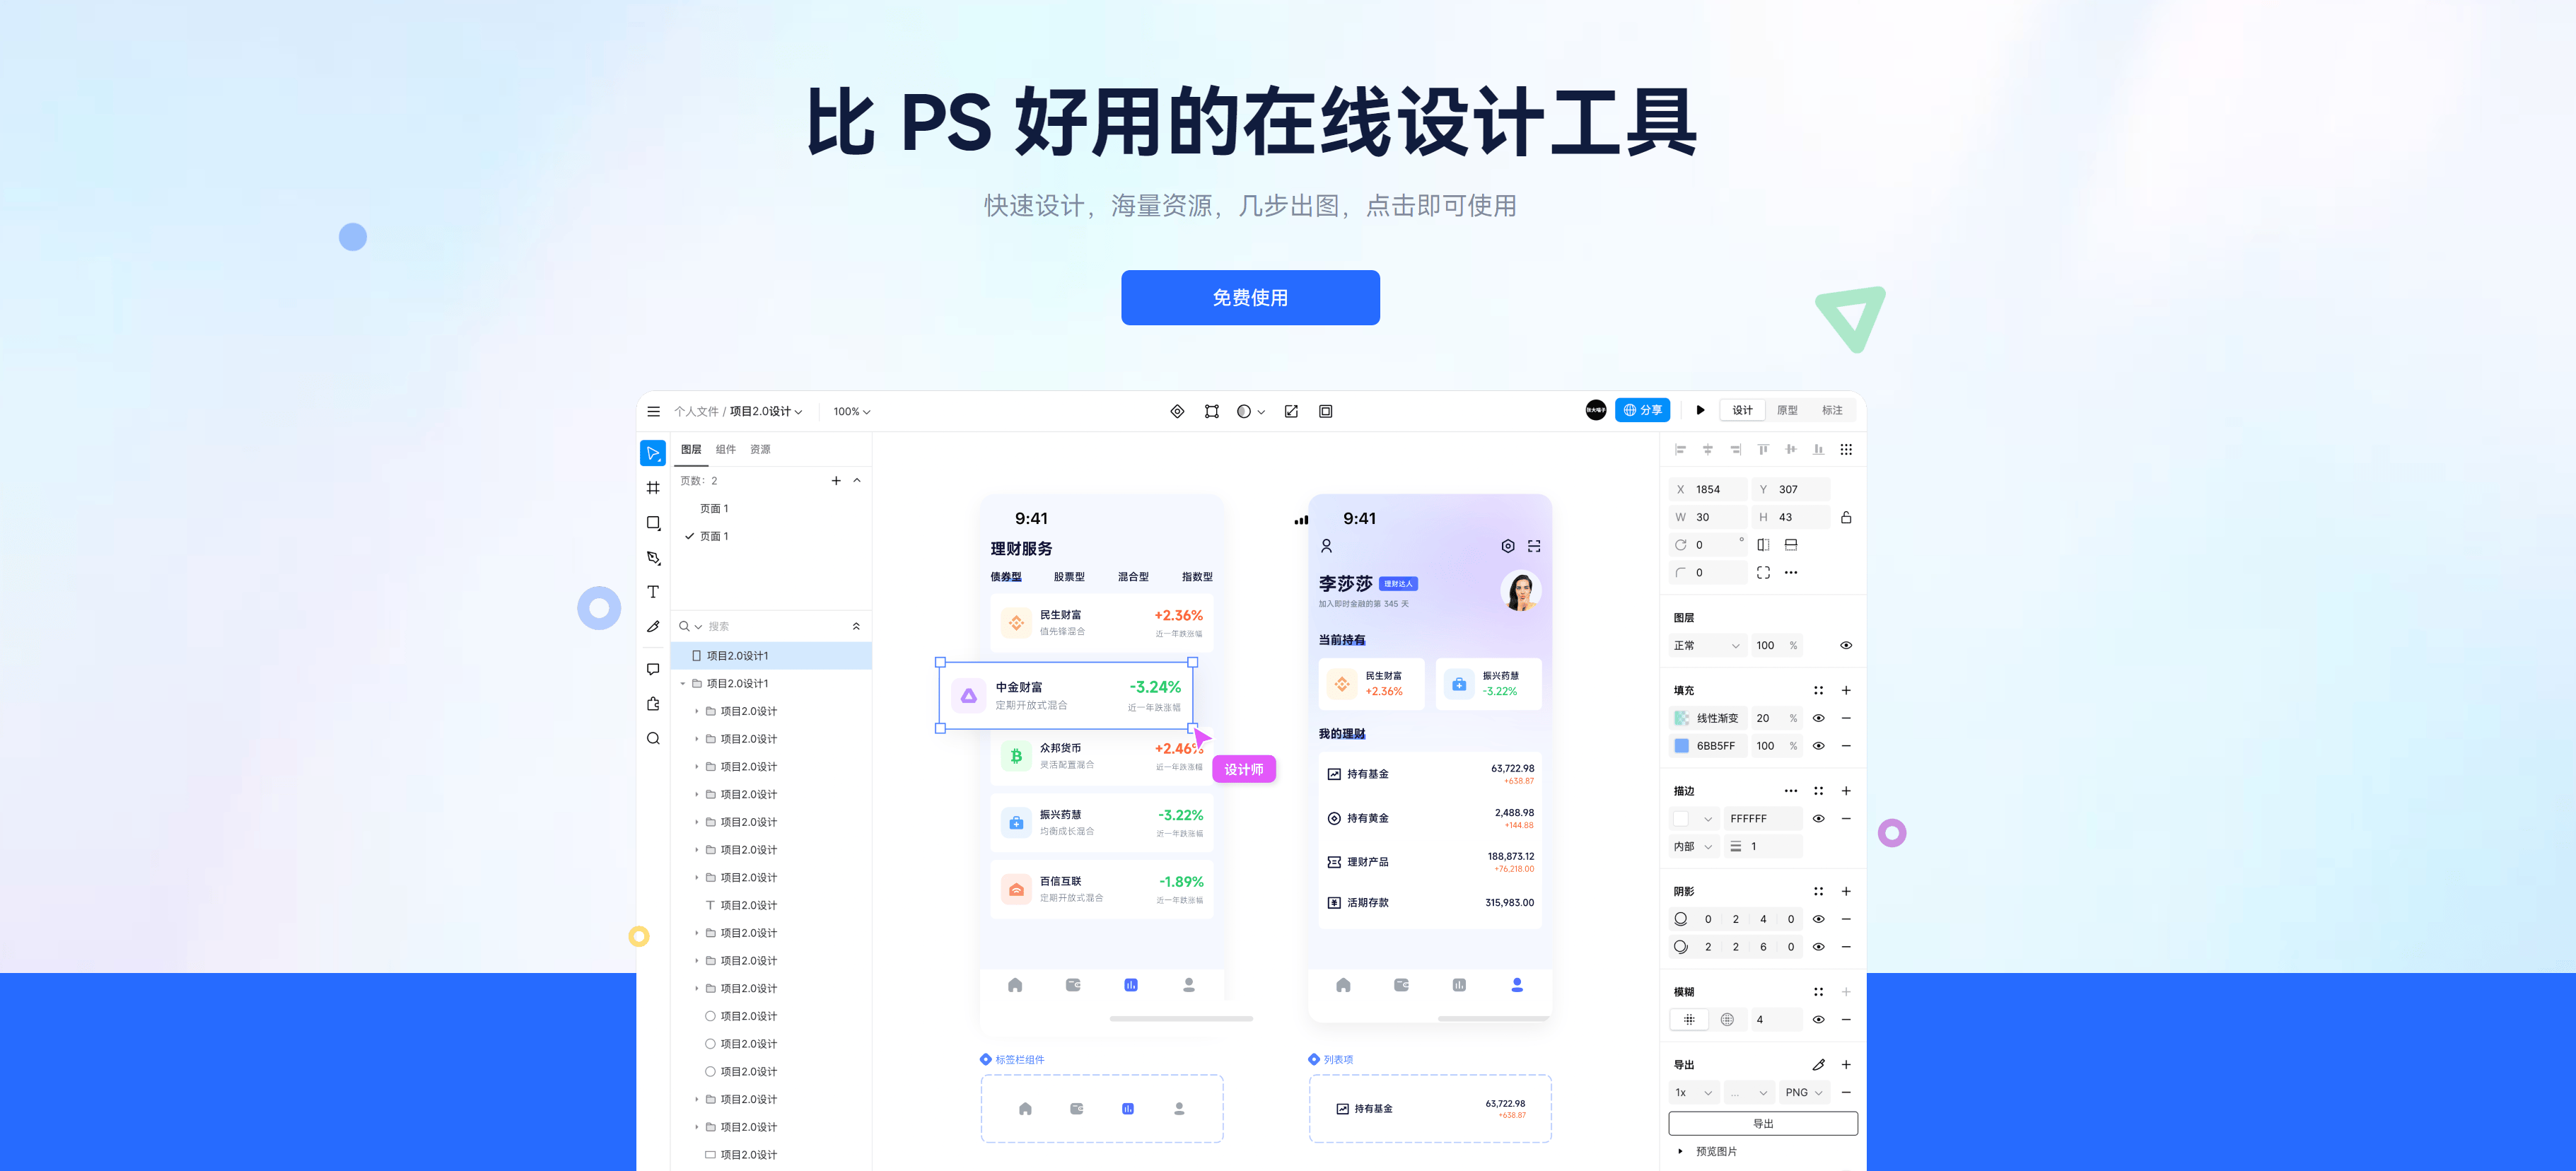Select the move/pointer tool
This screenshot has width=2576, height=1171.
click(x=653, y=453)
